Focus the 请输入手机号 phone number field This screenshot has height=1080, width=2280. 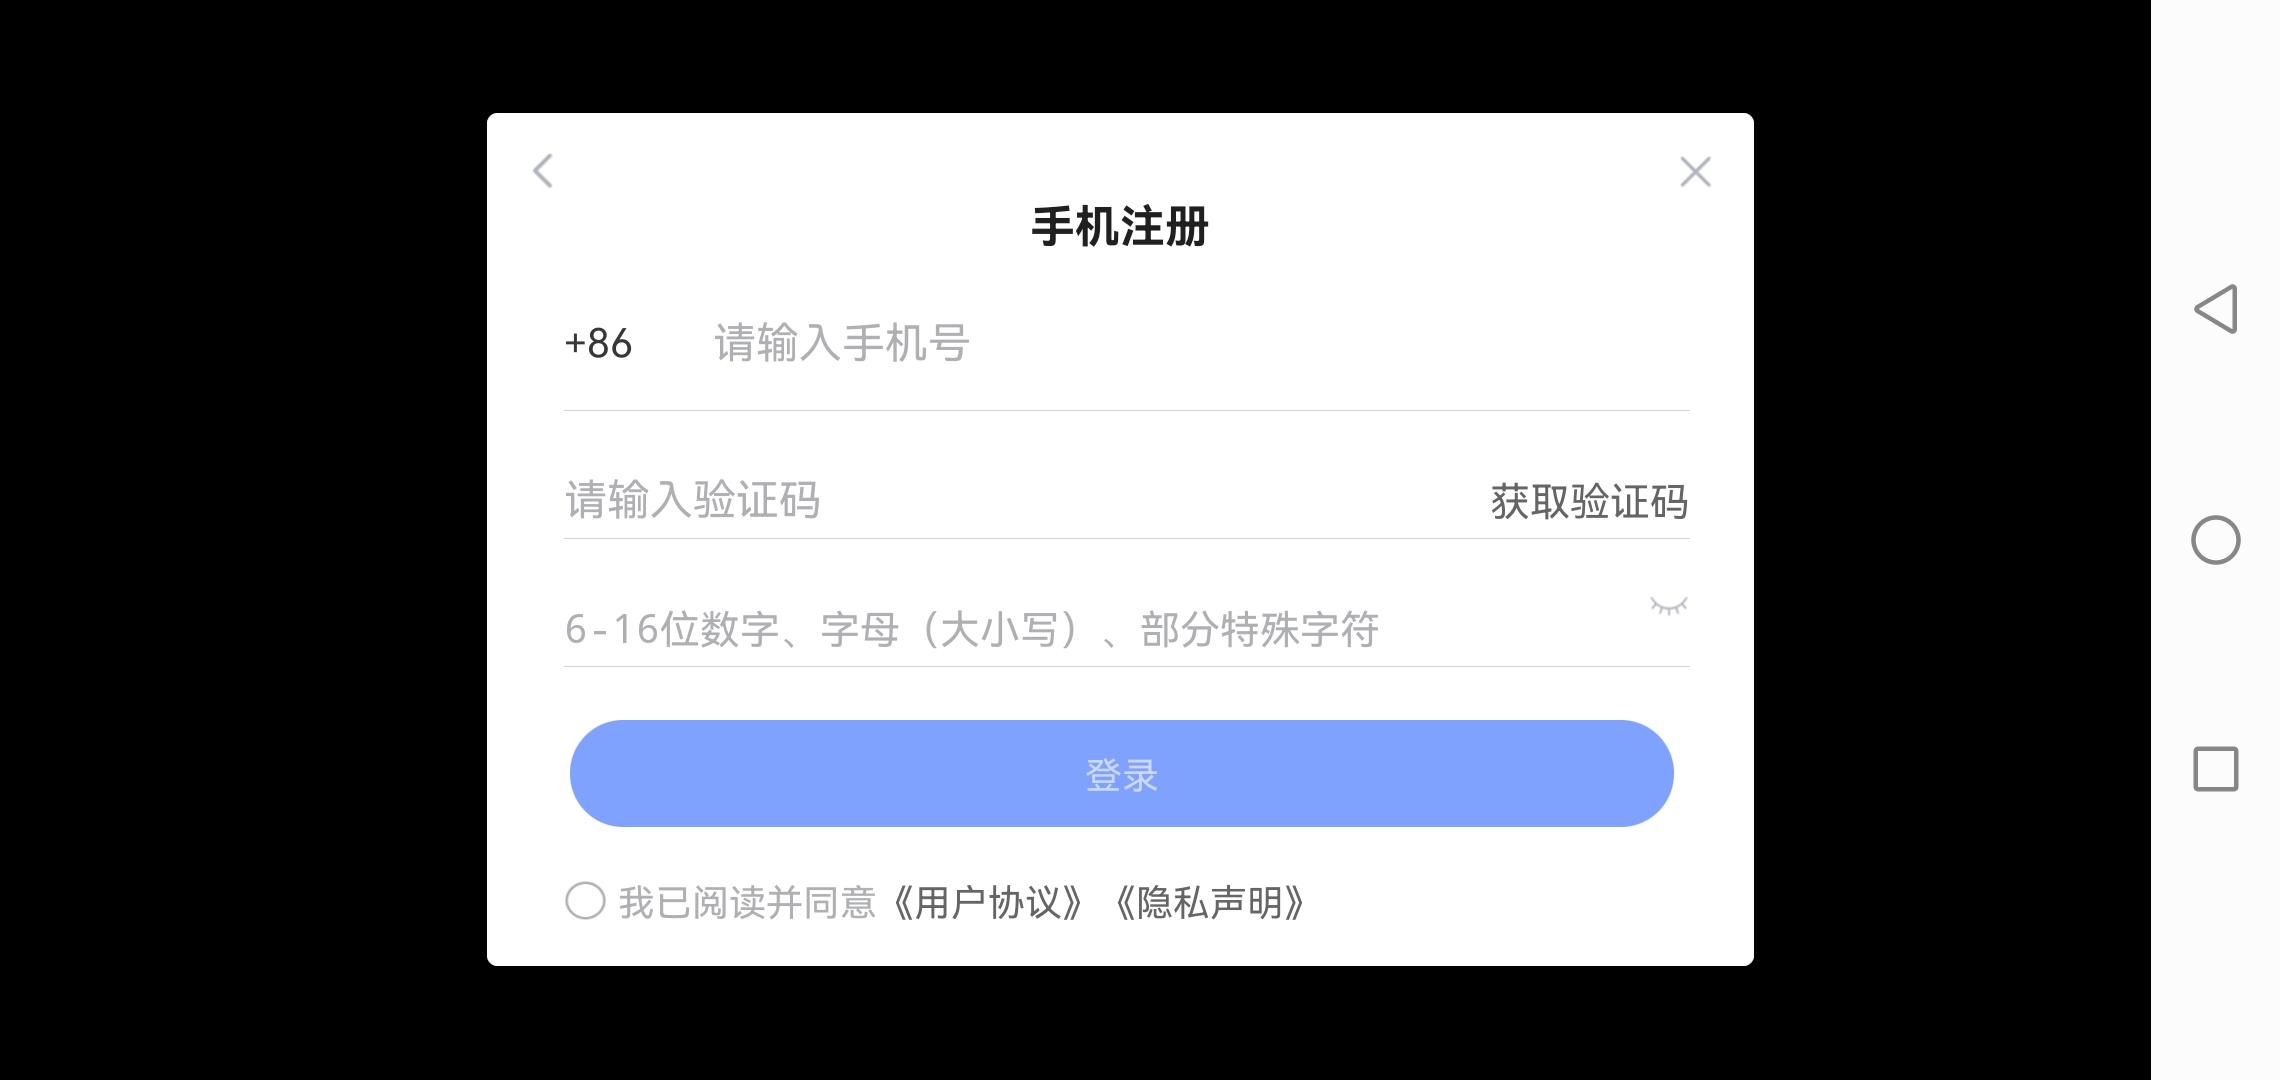coord(1200,344)
